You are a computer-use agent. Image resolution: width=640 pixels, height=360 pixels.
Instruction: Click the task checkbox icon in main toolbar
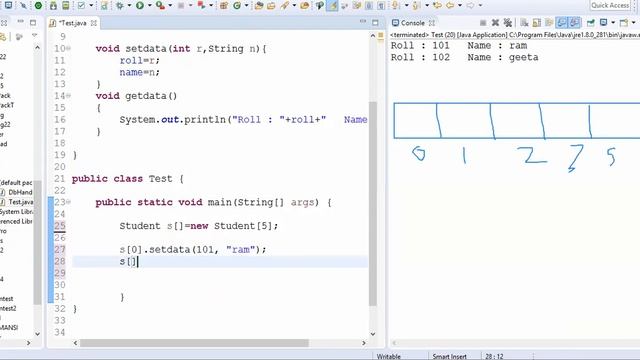[x=81, y=5]
